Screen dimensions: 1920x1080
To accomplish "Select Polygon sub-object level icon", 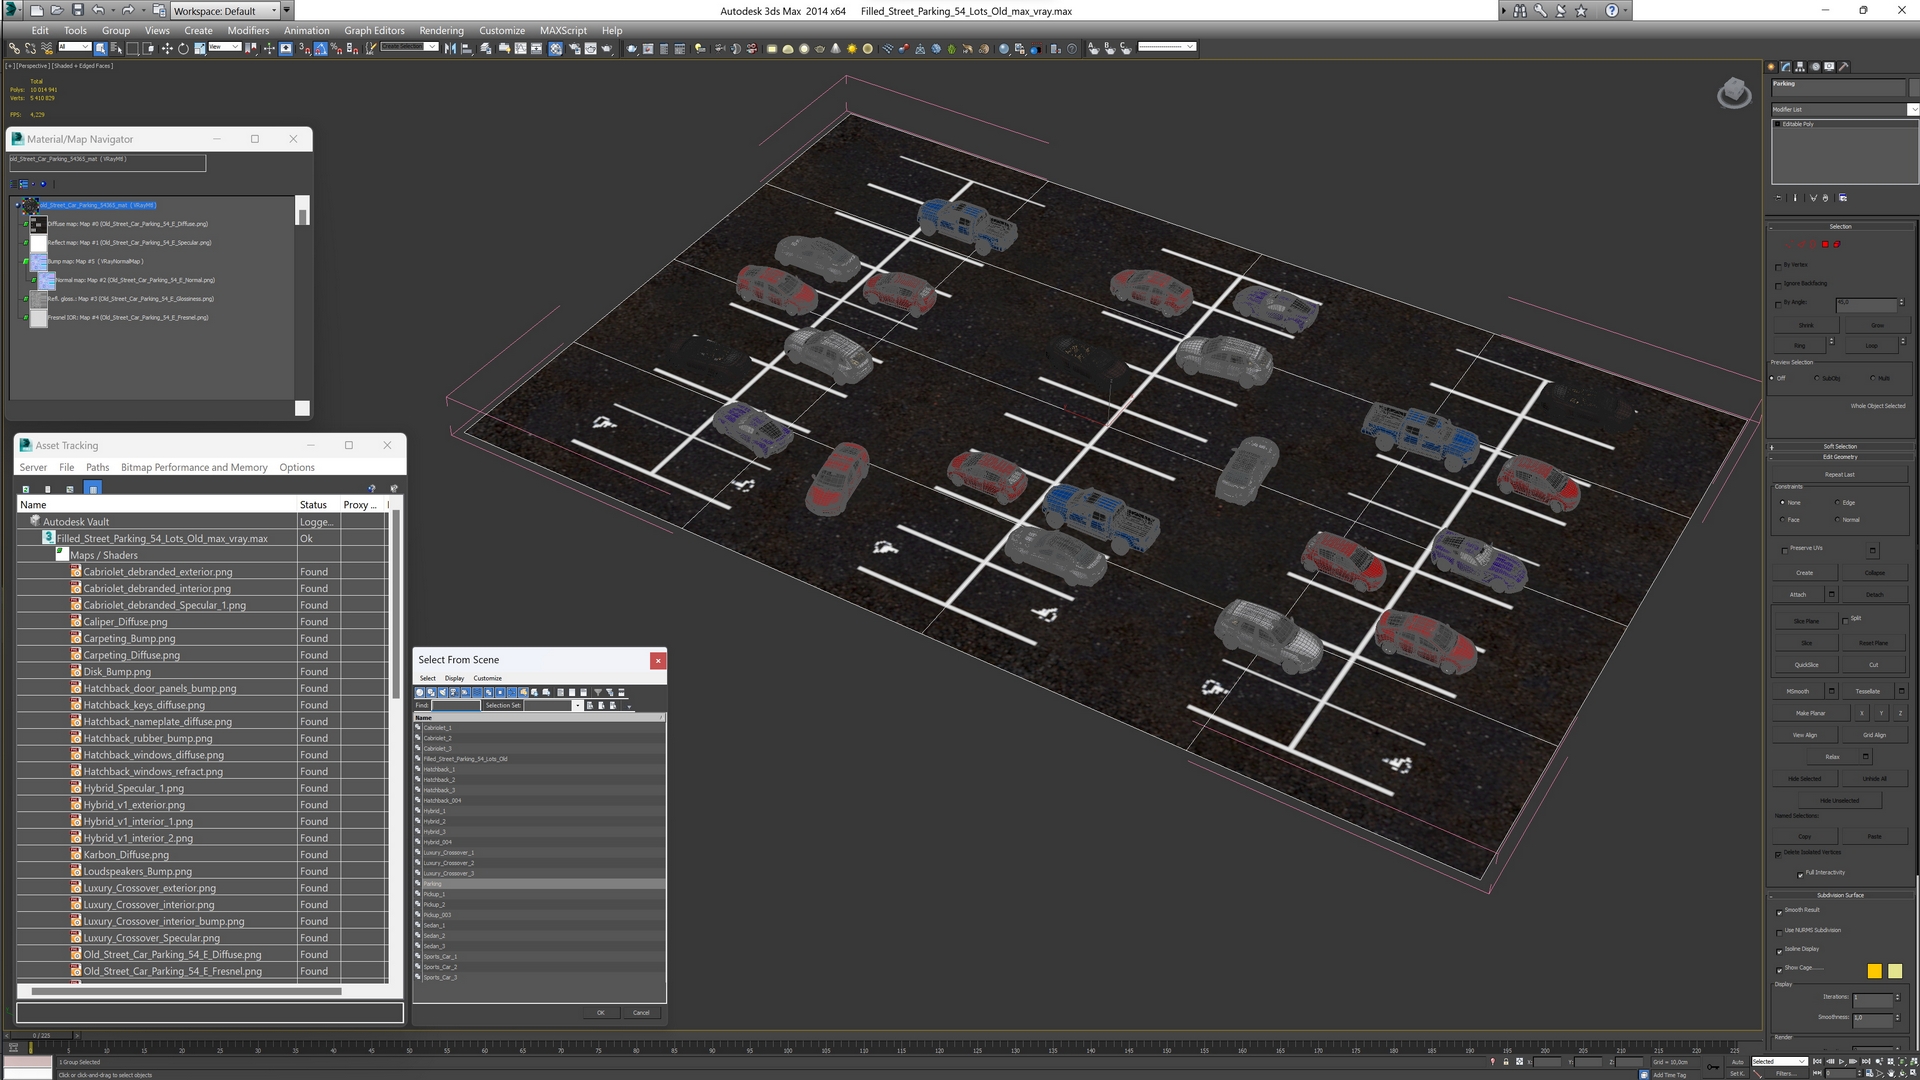I will [1825, 244].
